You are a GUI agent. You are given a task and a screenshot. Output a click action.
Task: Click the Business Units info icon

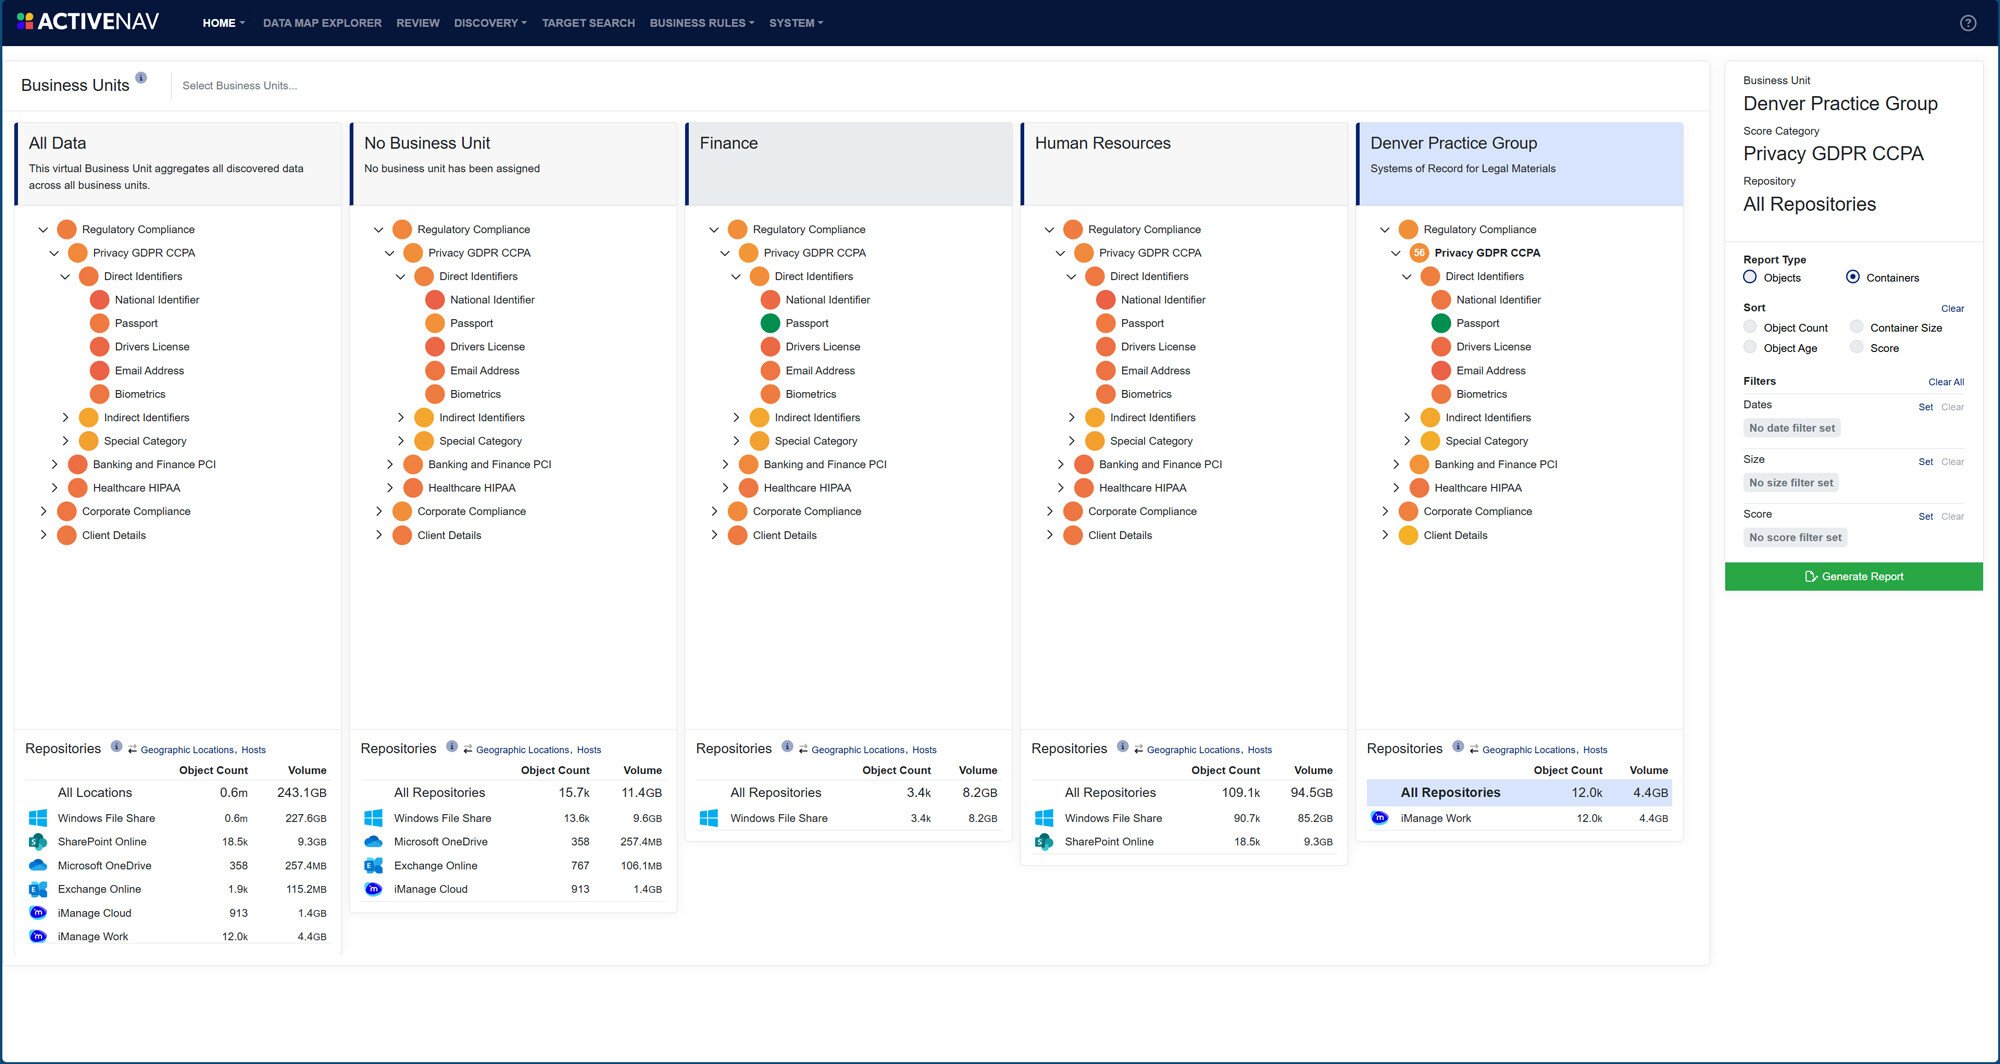click(x=142, y=77)
